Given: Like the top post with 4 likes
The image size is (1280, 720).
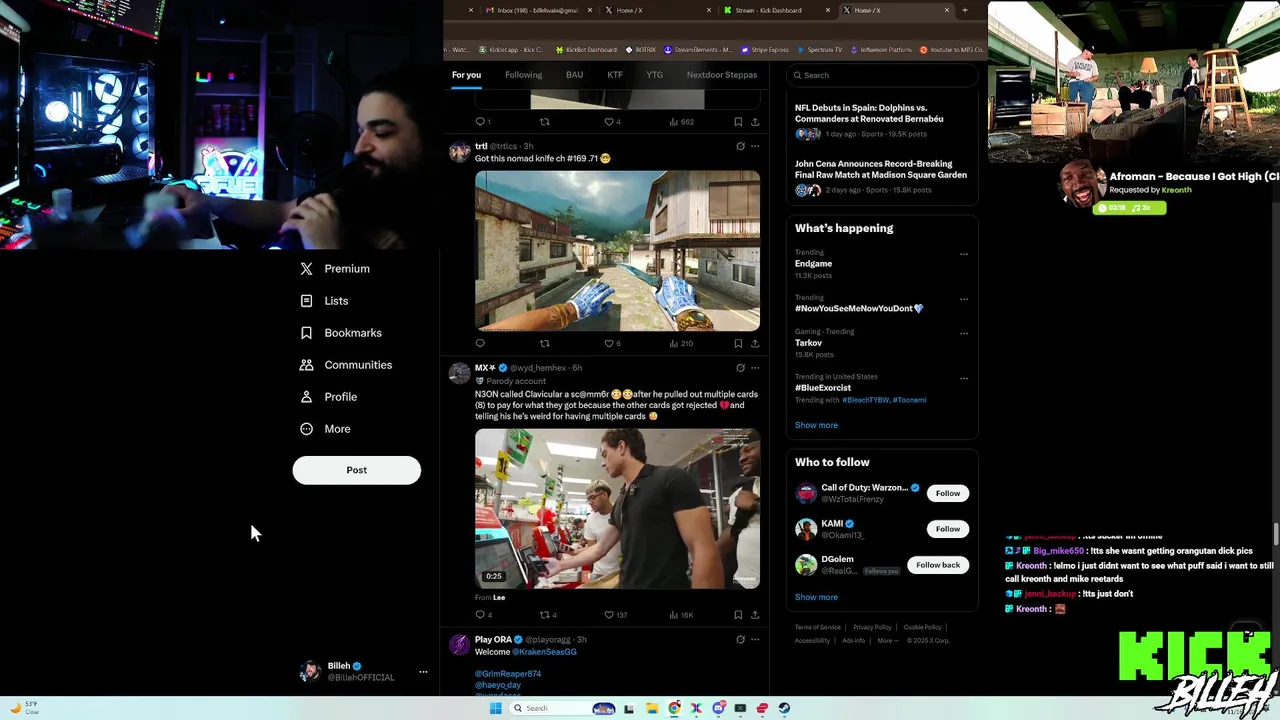Looking at the screenshot, I should coord(612,122).
